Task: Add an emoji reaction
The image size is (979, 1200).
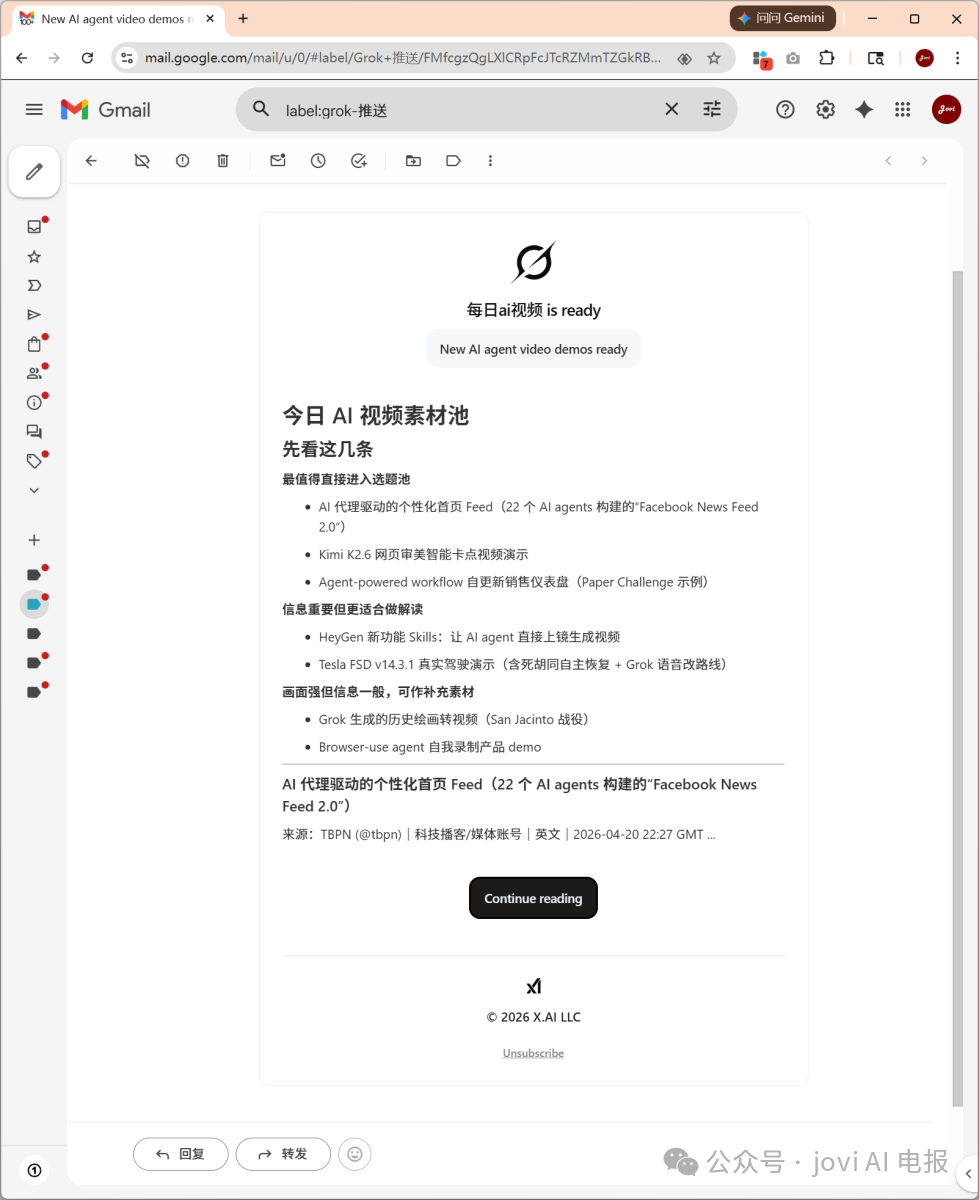Action: pyautogui.click(x=355, y=1154)
